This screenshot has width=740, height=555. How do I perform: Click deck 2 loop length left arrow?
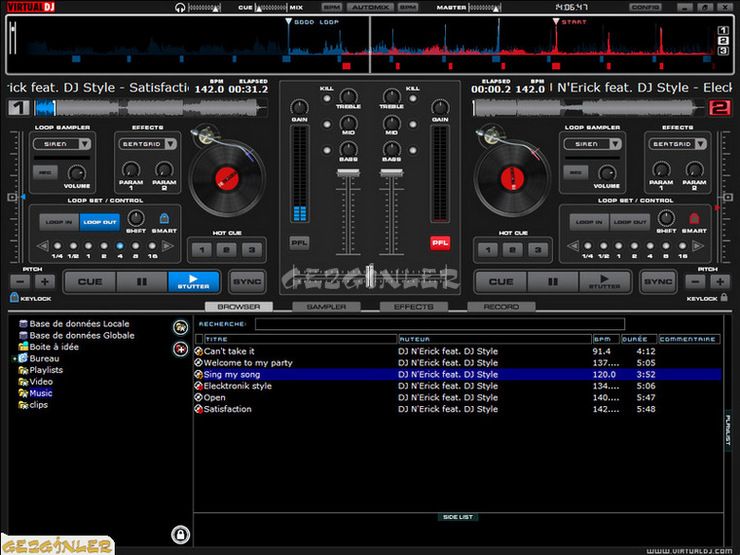point(573,246)
